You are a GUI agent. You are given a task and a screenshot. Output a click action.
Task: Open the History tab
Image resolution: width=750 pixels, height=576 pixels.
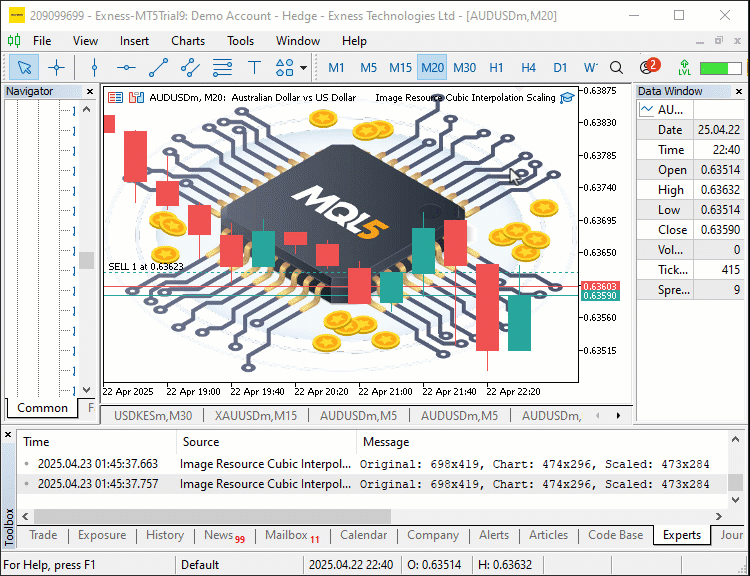coord(165,535)
